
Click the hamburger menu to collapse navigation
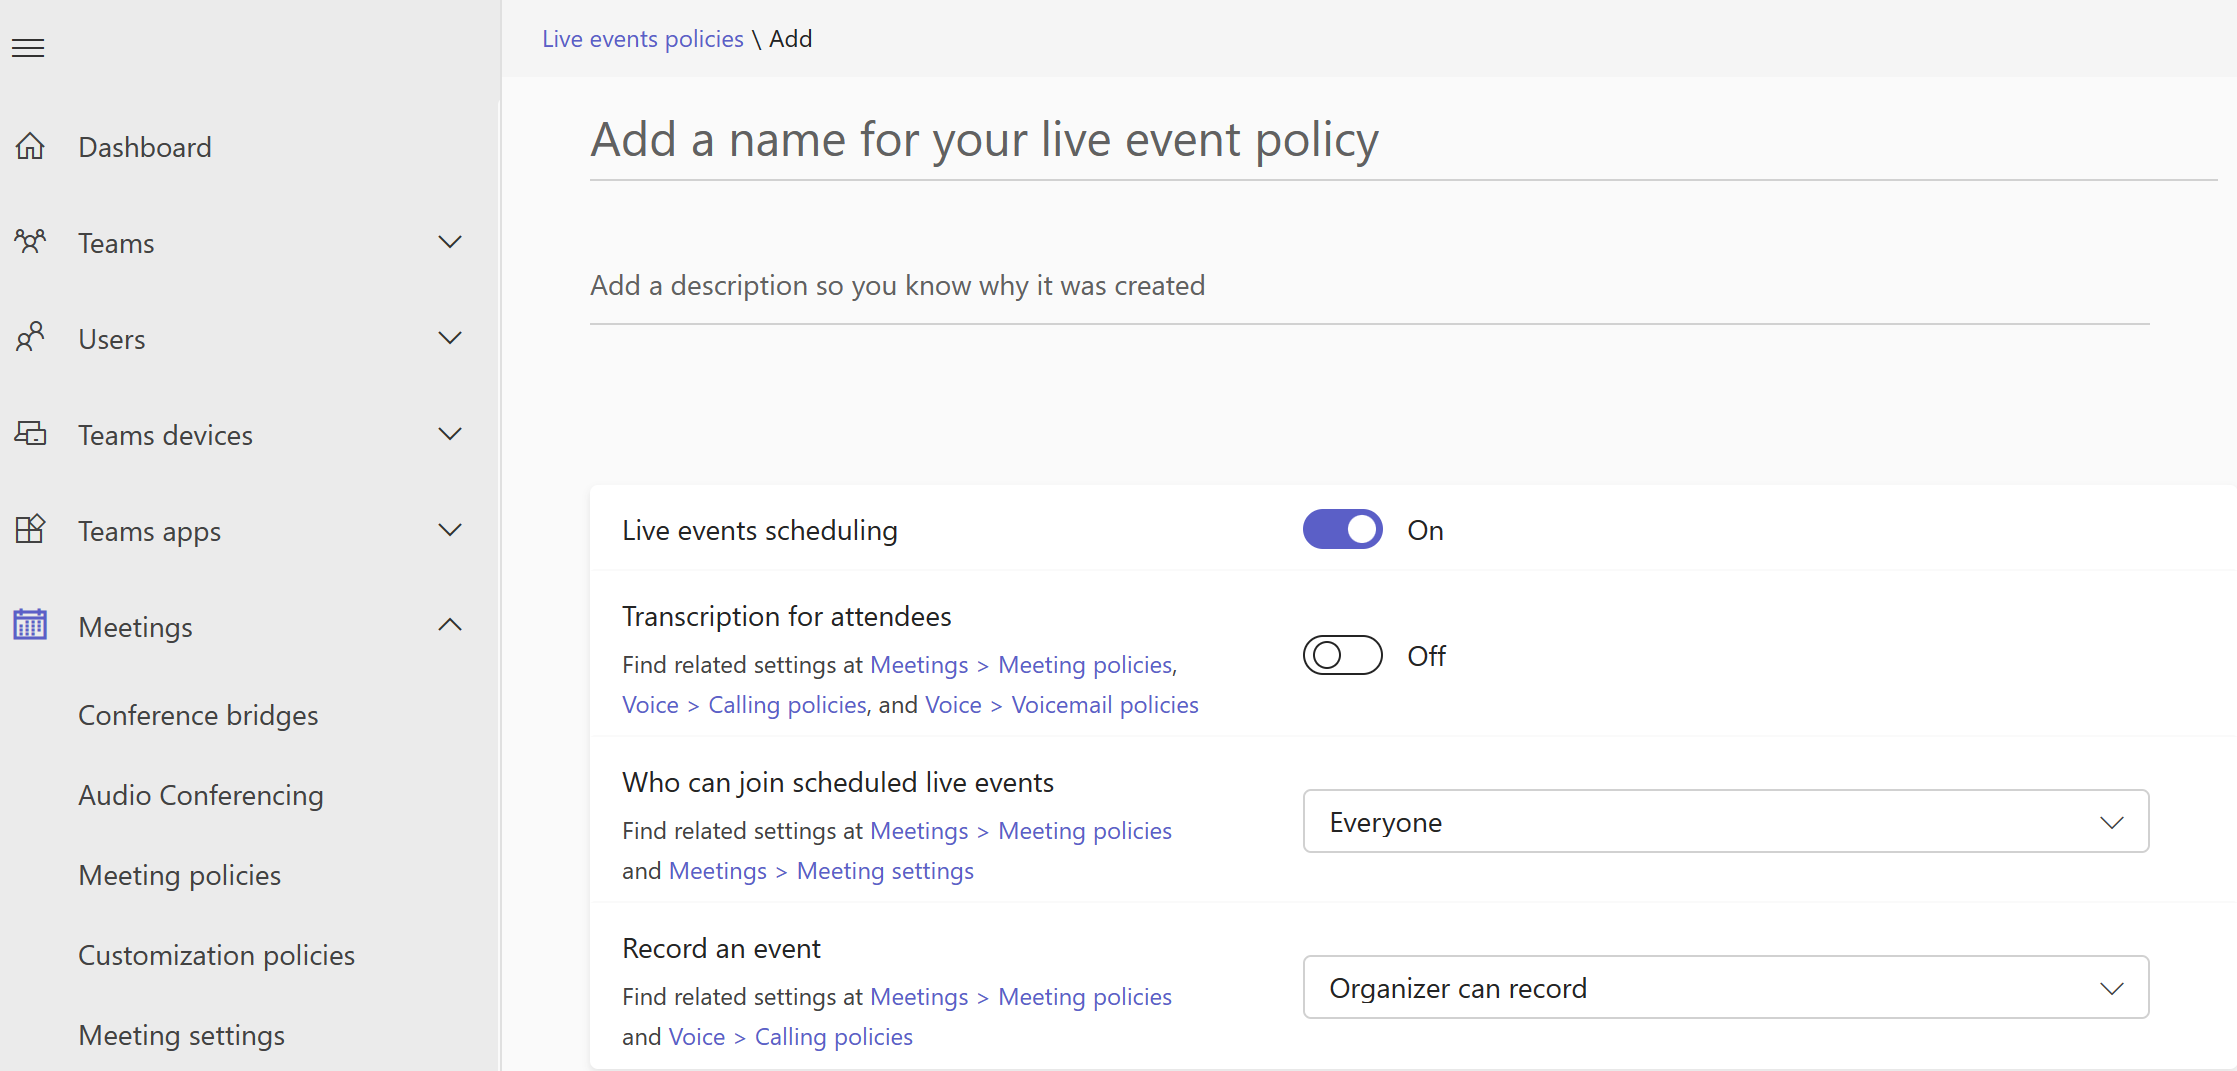(x=27, y=47)
